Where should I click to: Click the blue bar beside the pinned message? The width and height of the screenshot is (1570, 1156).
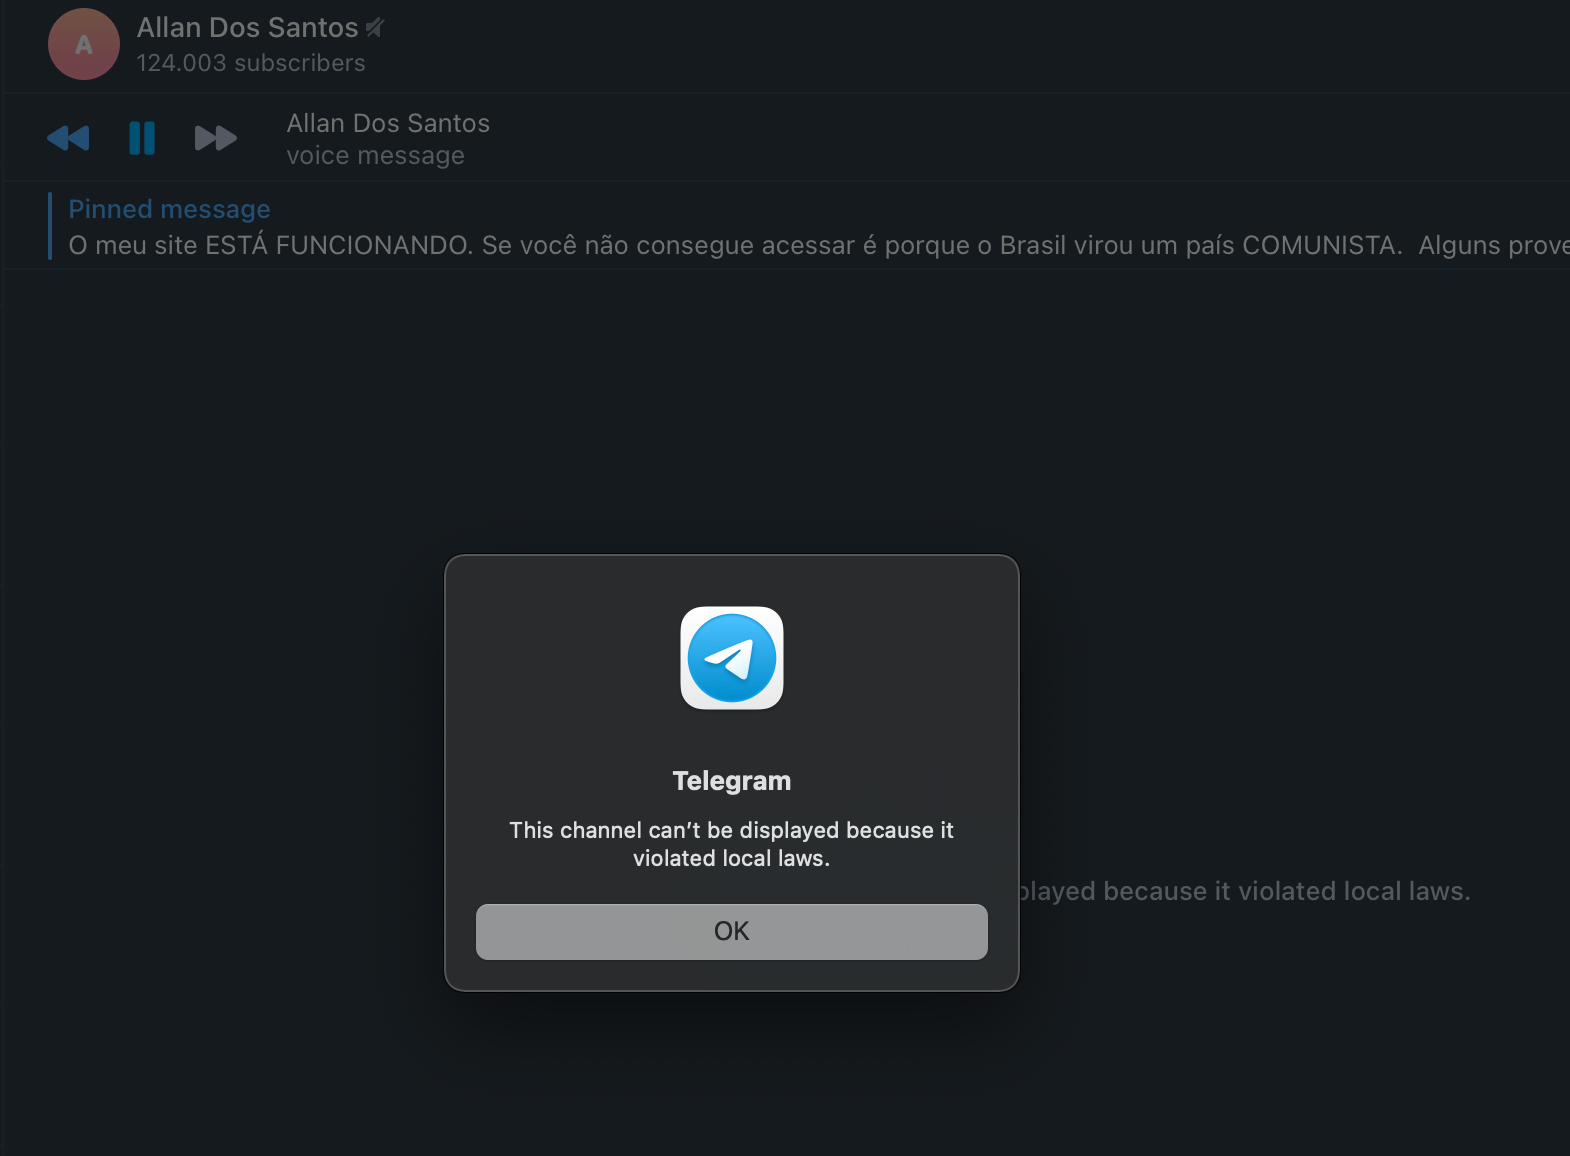click(x=50, y=226)
